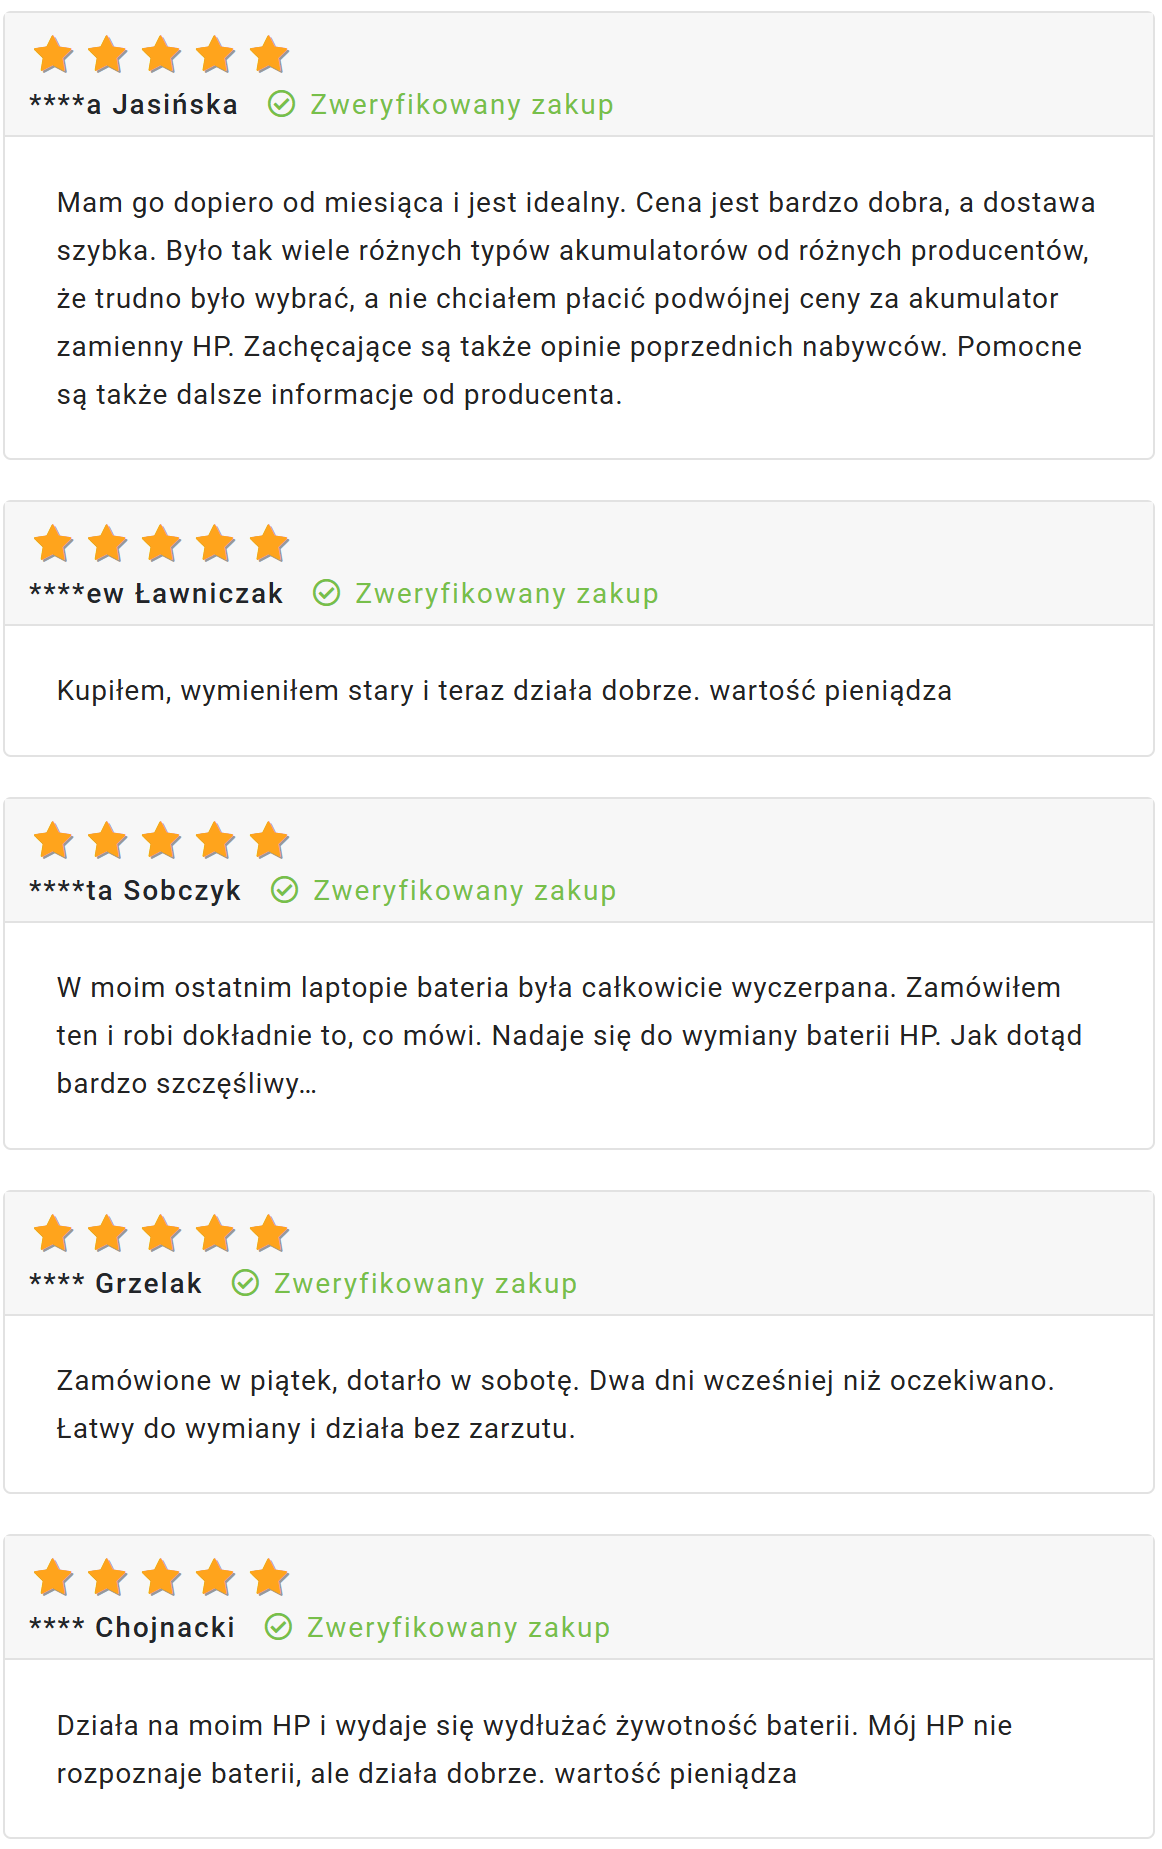Viewport: 1162px width, 1849px height.
Task: Click the review text starting 'Kupiłem, wymieniłem stary'
Action: coord(504,691)
